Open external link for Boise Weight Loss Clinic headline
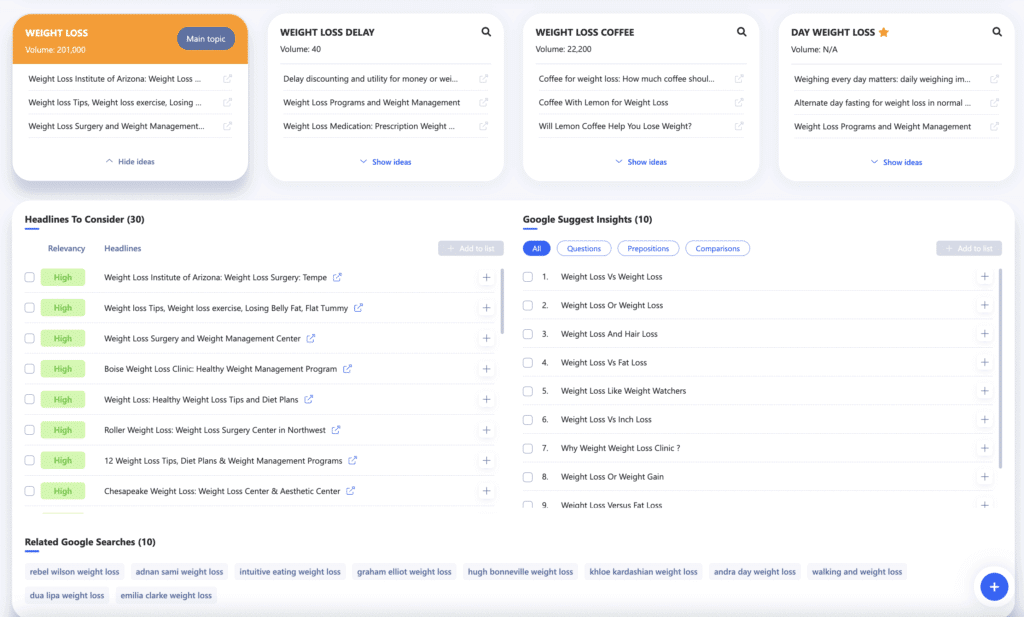The image size is (1024, 617). pyautogui.click(x=348, y=369)
